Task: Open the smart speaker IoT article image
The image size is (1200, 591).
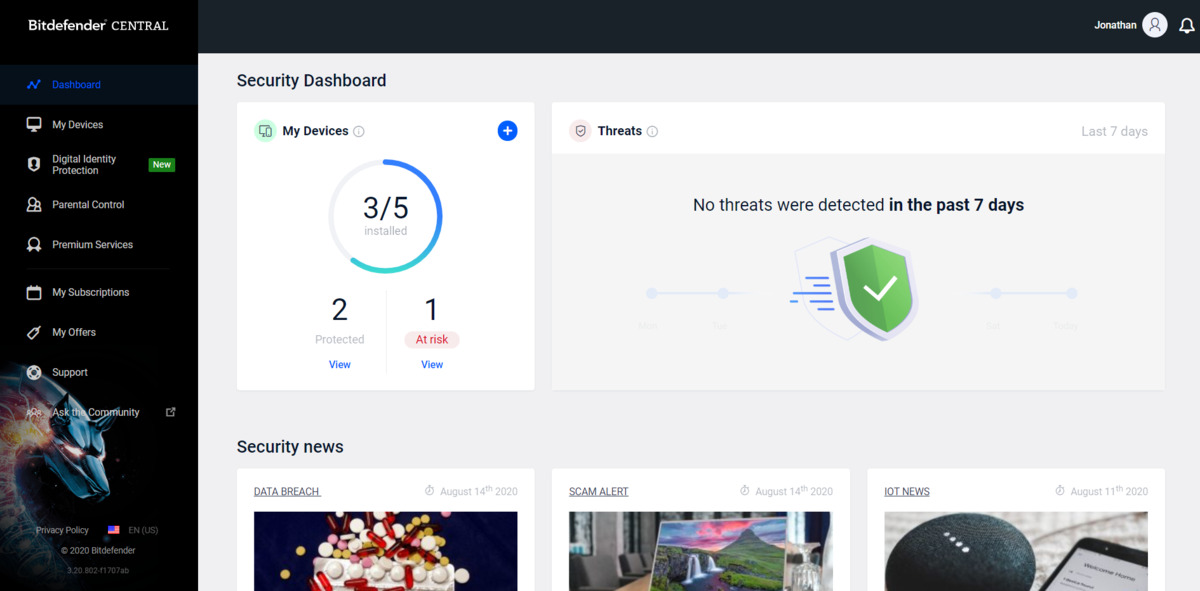Action: pos(1016,551)
